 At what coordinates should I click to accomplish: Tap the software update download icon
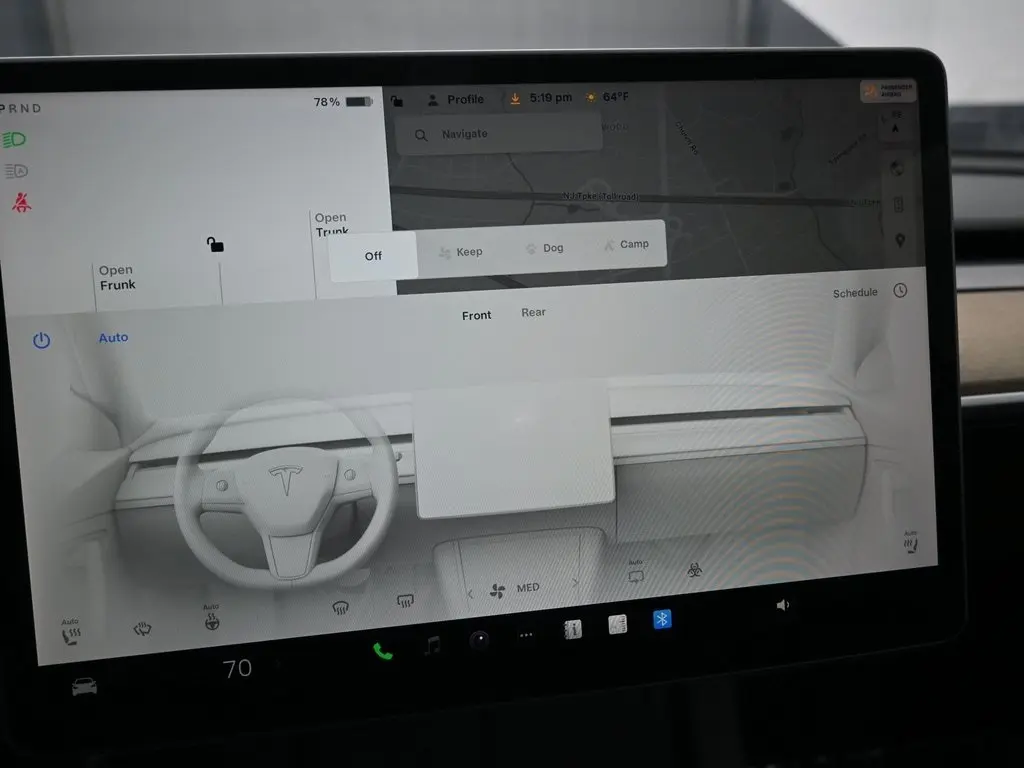click(x=515, y=98)
